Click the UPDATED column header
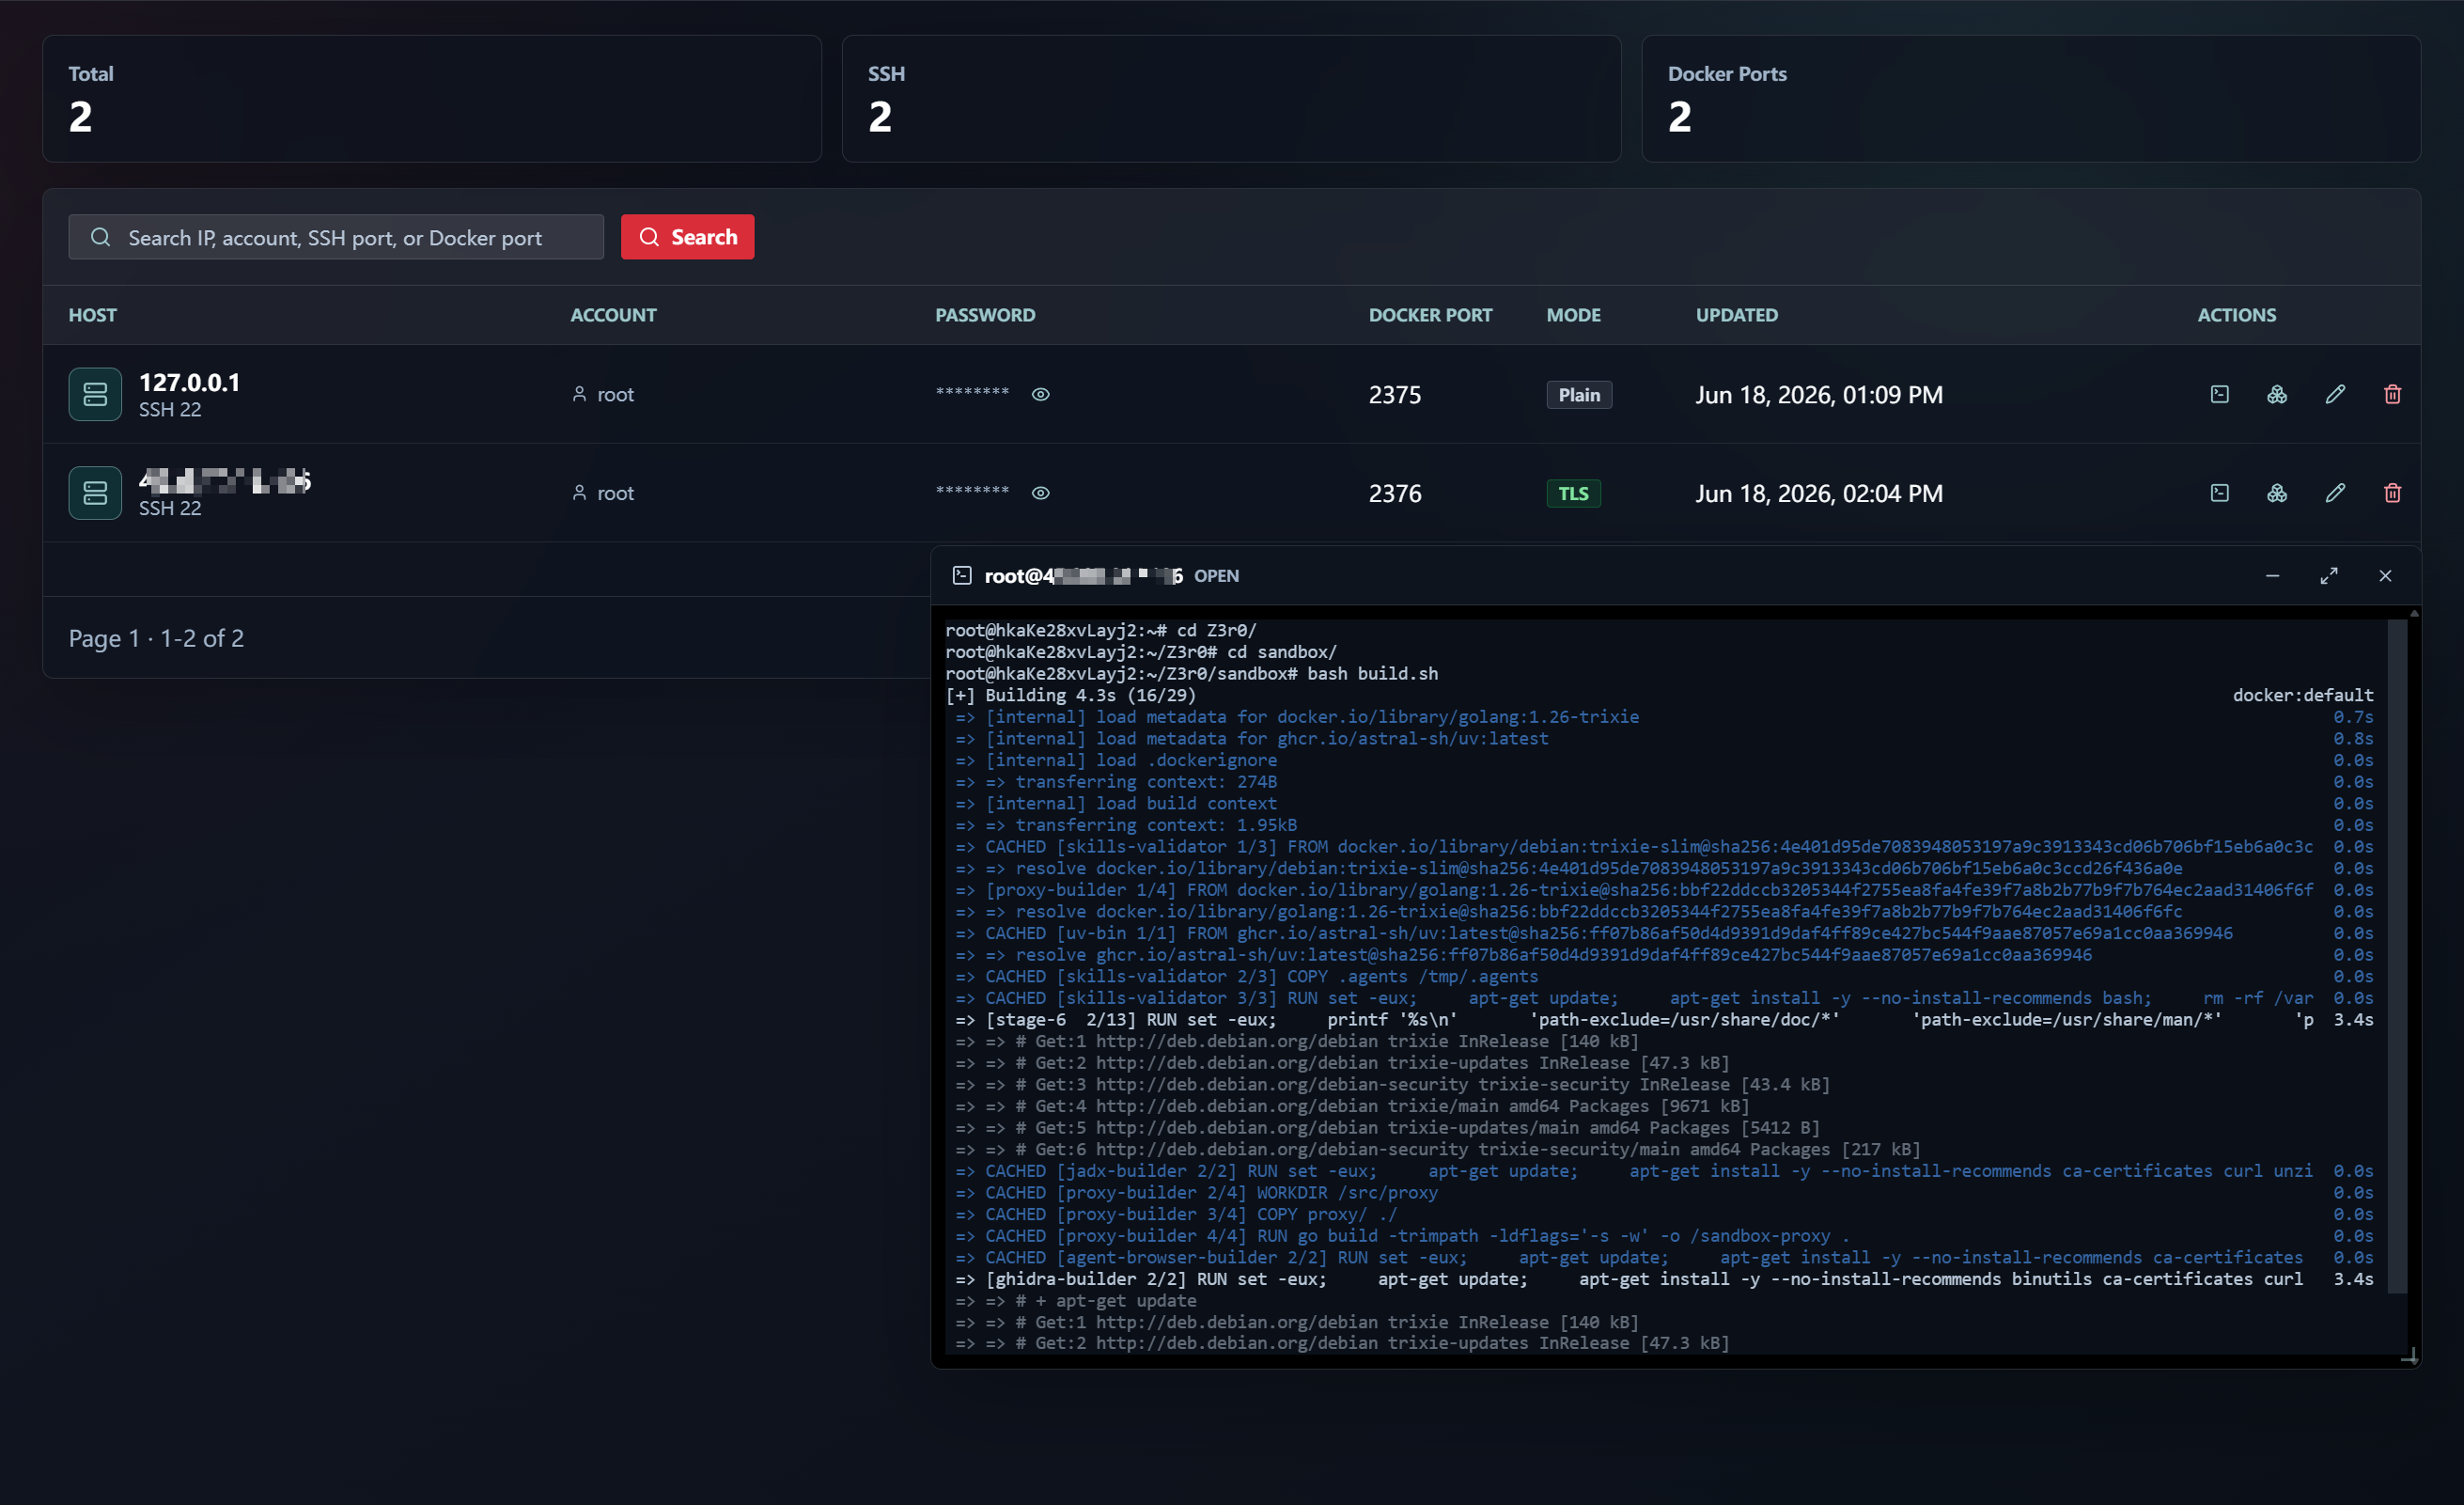 click(x=1736, y=315)
